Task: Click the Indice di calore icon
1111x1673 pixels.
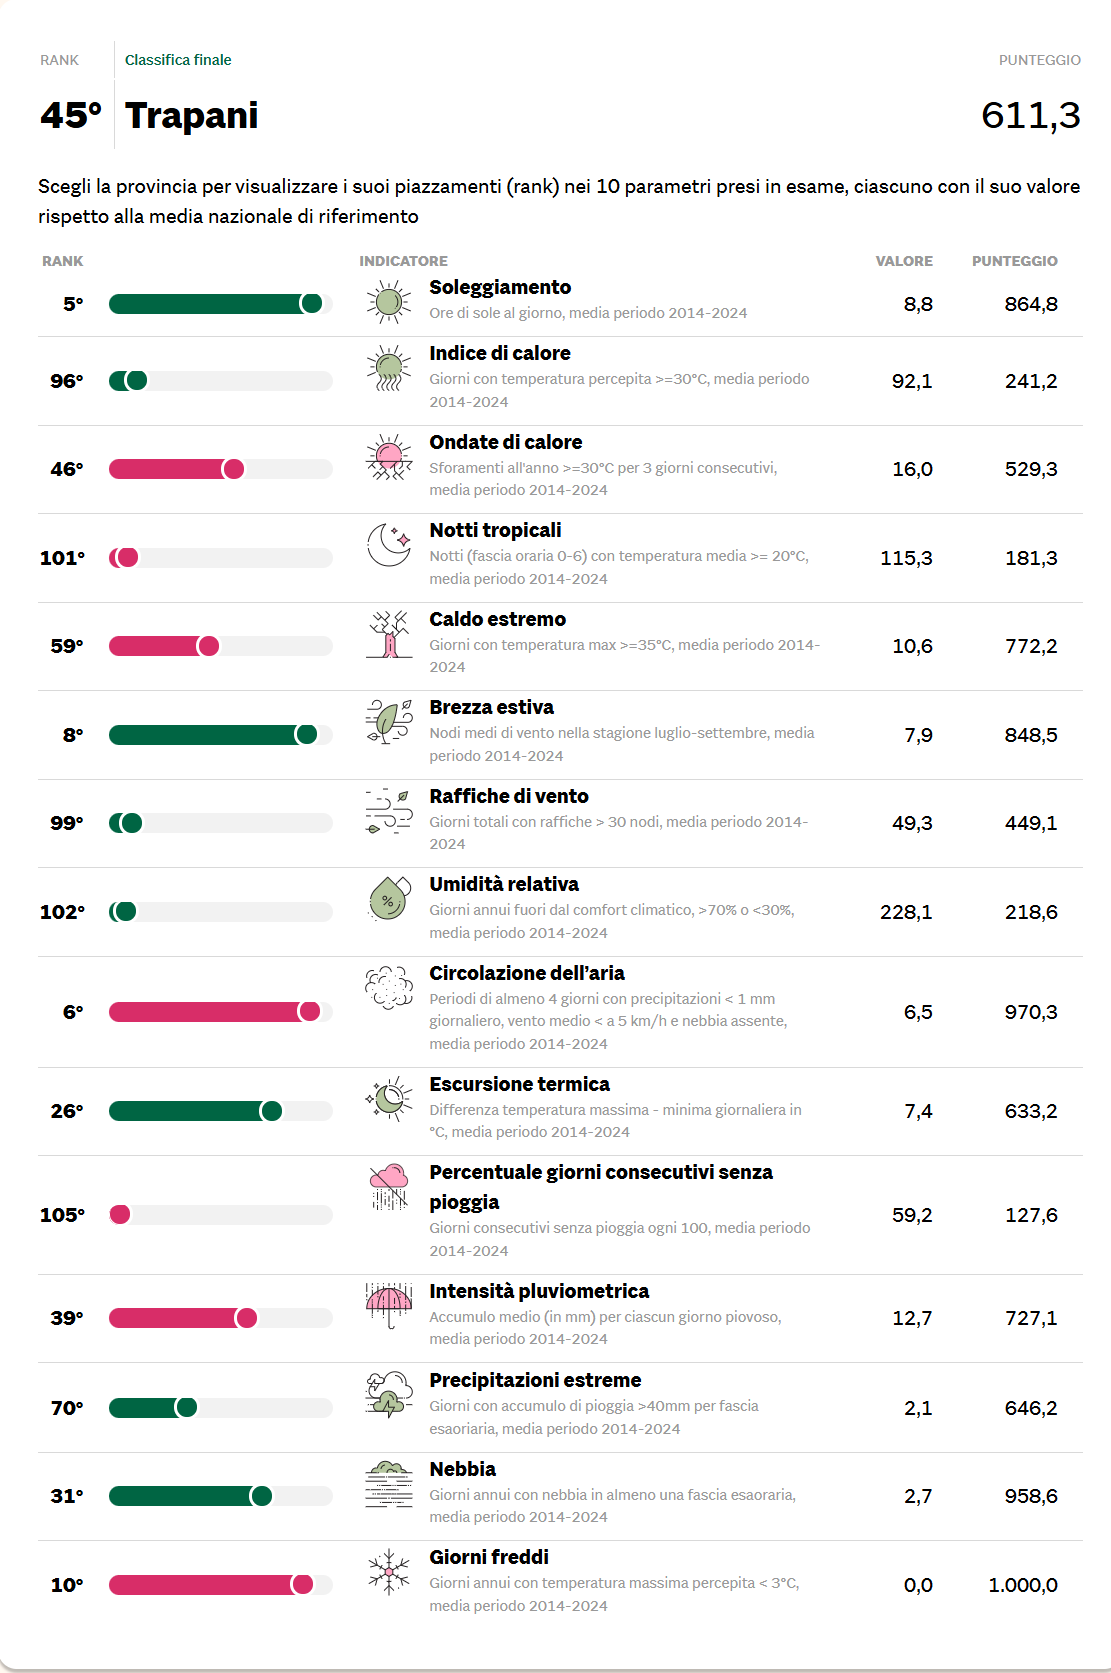Action: click(389, 368)
